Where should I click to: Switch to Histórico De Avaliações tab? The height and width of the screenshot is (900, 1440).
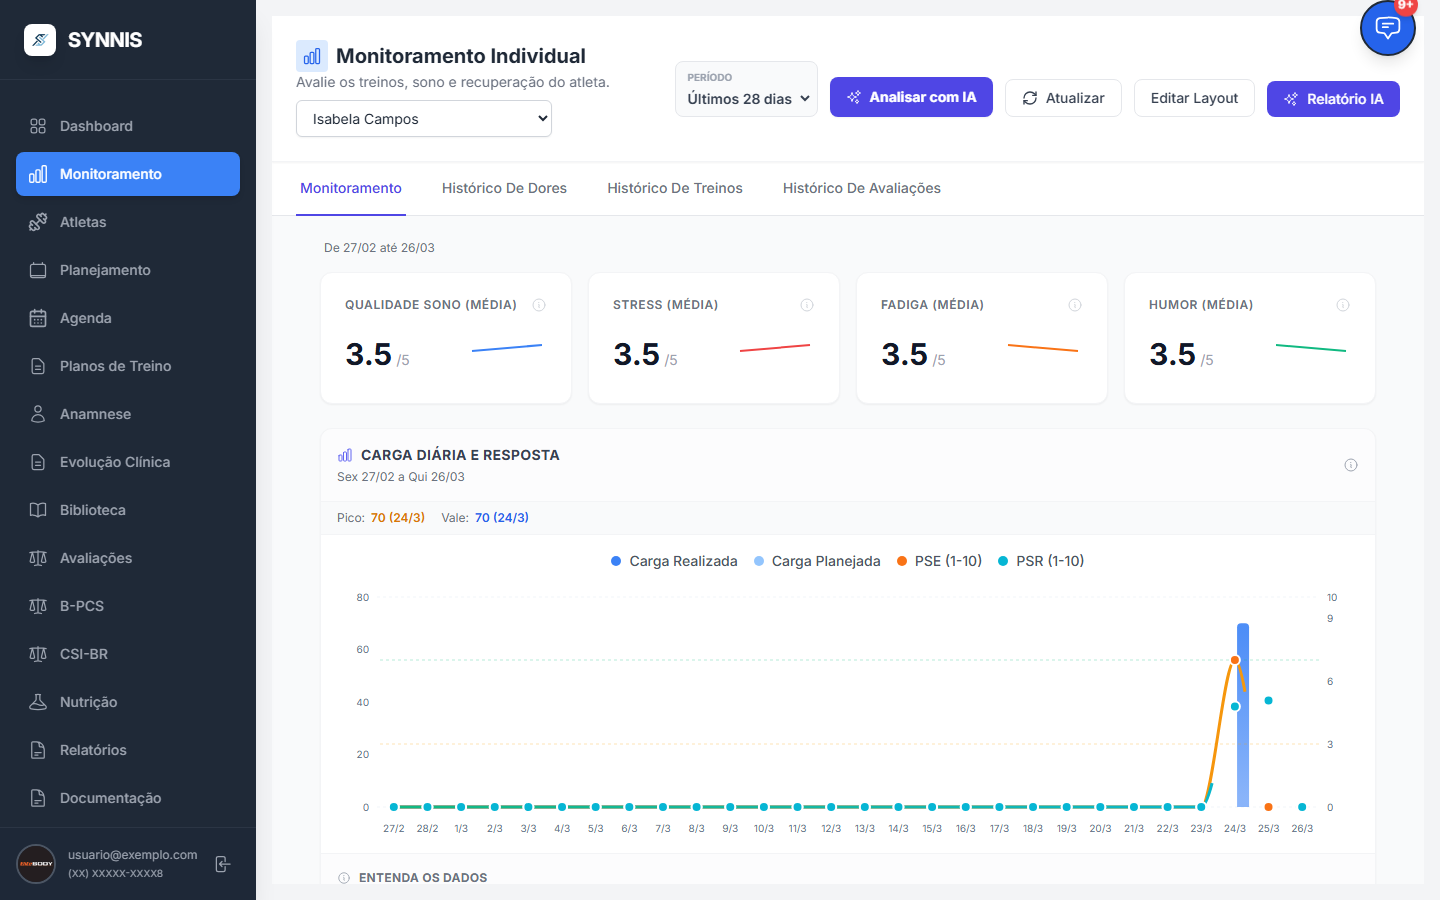tap(862, 188)
